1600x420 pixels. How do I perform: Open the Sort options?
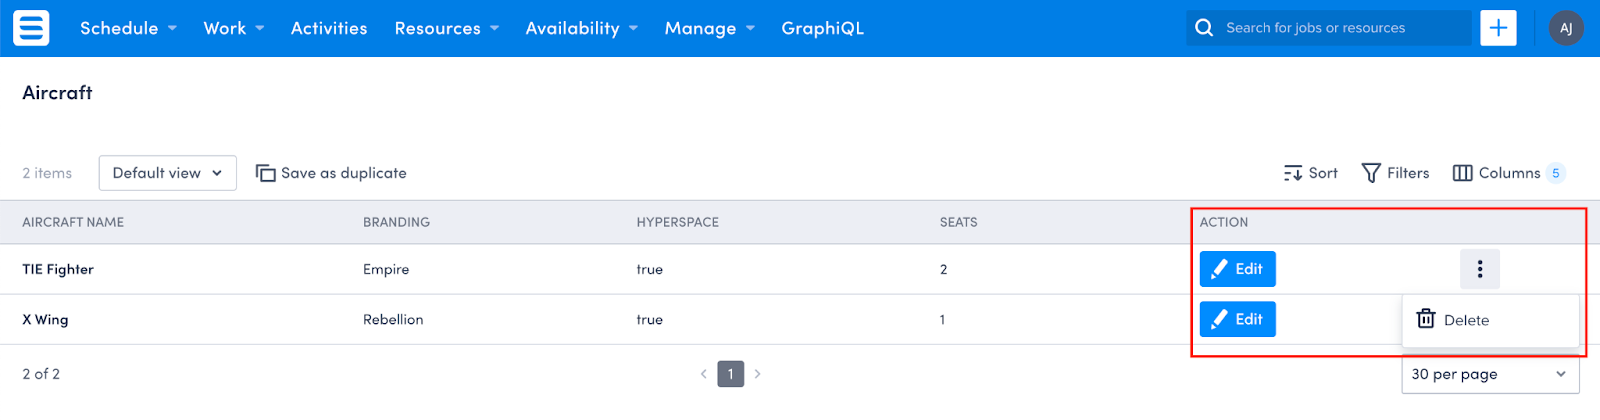click(x=1311, y=173)
